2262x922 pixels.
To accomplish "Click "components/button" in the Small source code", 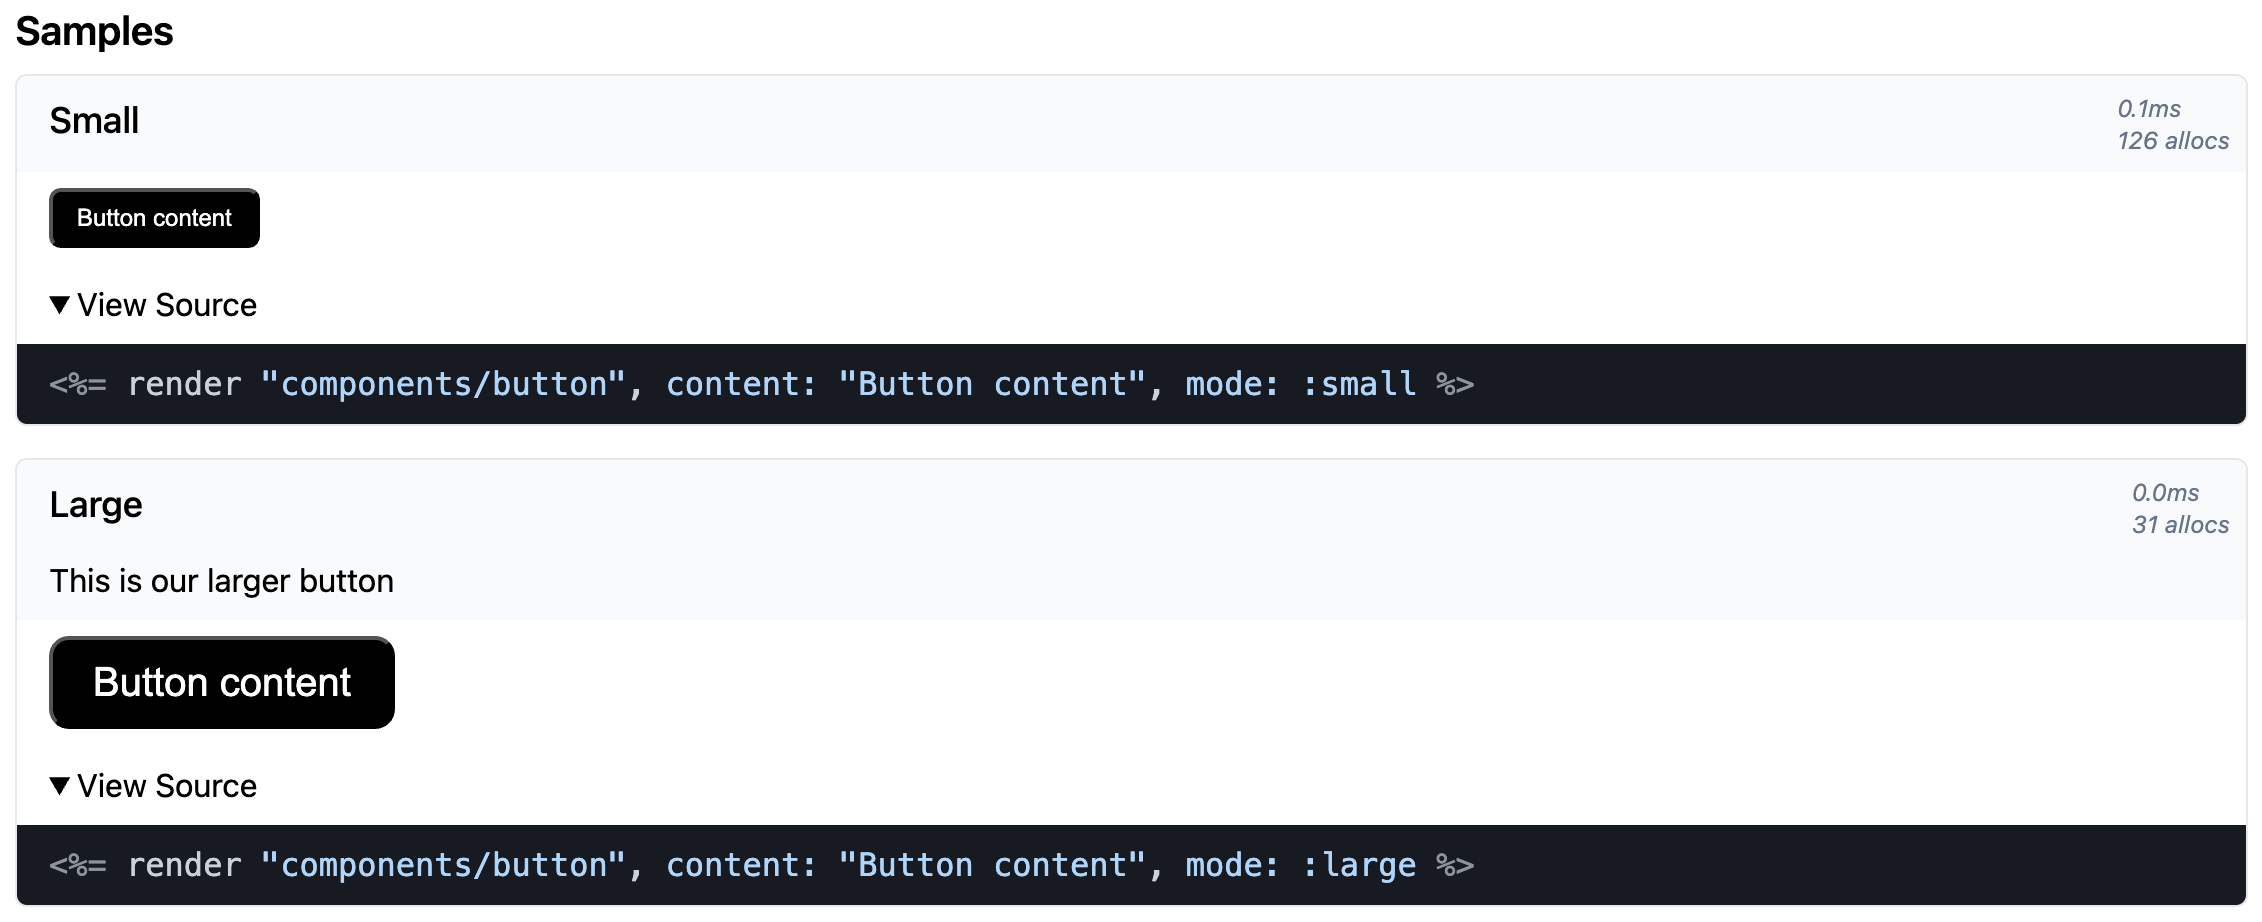I will tap(444, 385).
